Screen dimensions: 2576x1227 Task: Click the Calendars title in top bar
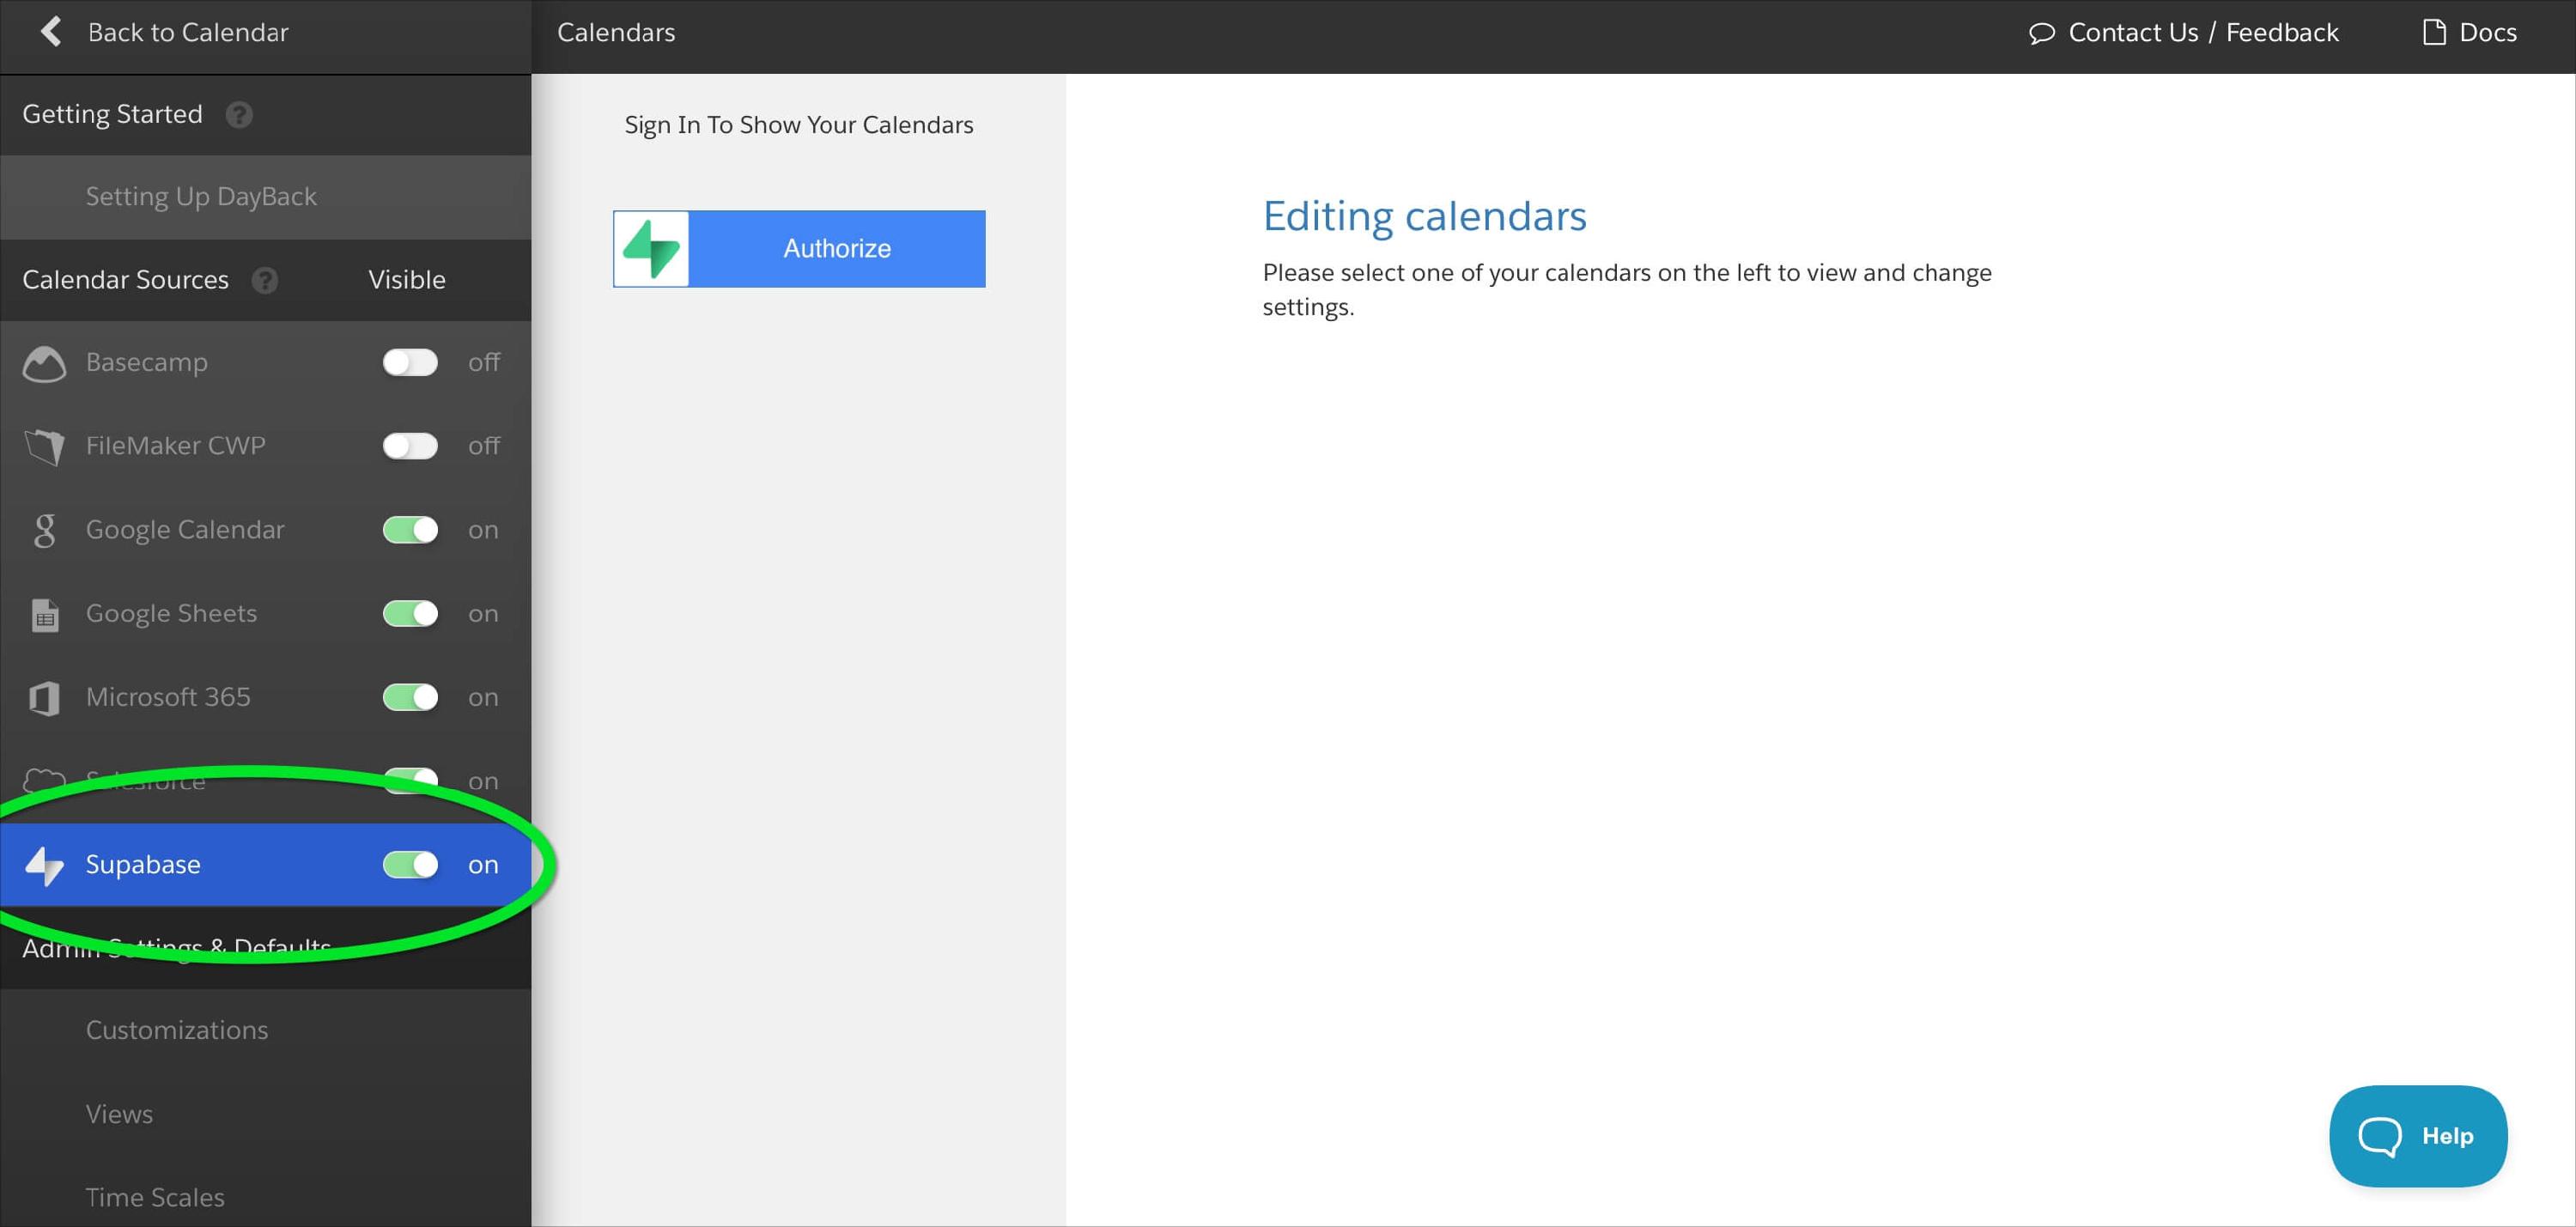coord(616,32)
